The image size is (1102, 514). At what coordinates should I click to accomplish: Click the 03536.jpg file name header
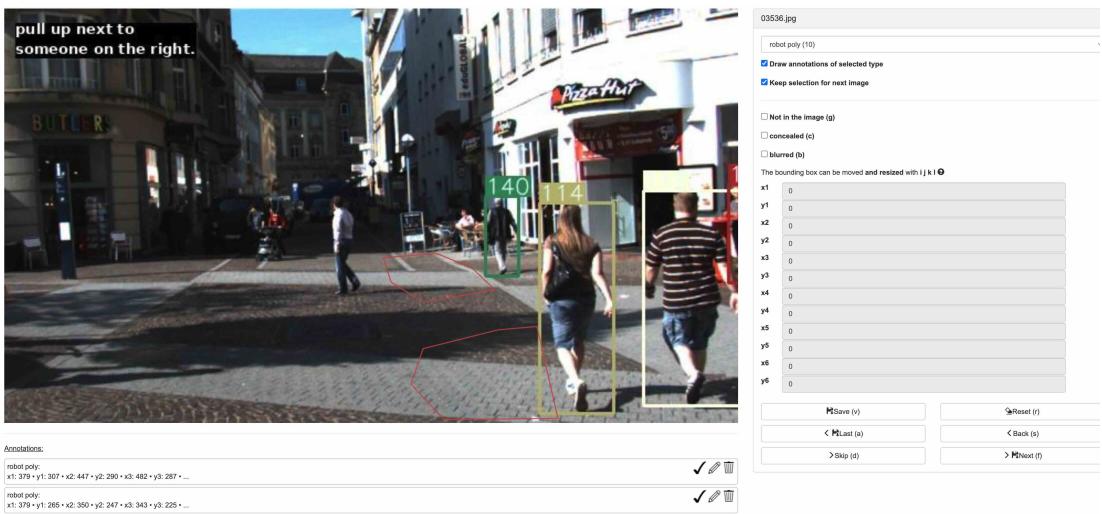pos(778,18)
